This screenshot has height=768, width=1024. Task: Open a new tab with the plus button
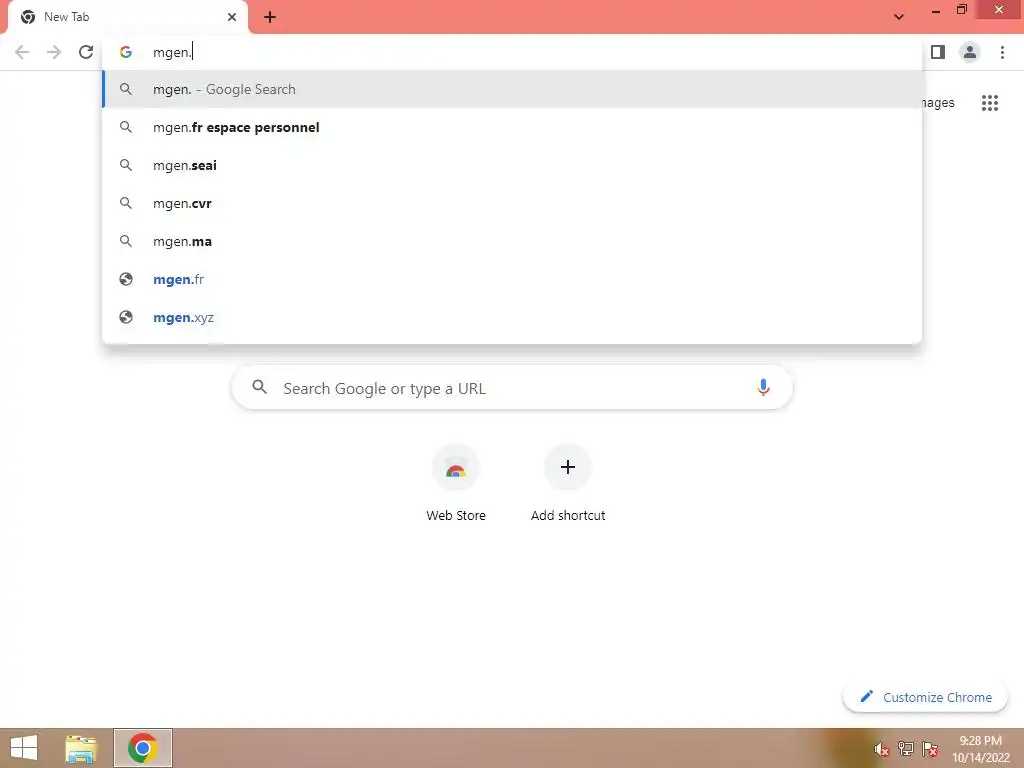click(x=270, y=17)
